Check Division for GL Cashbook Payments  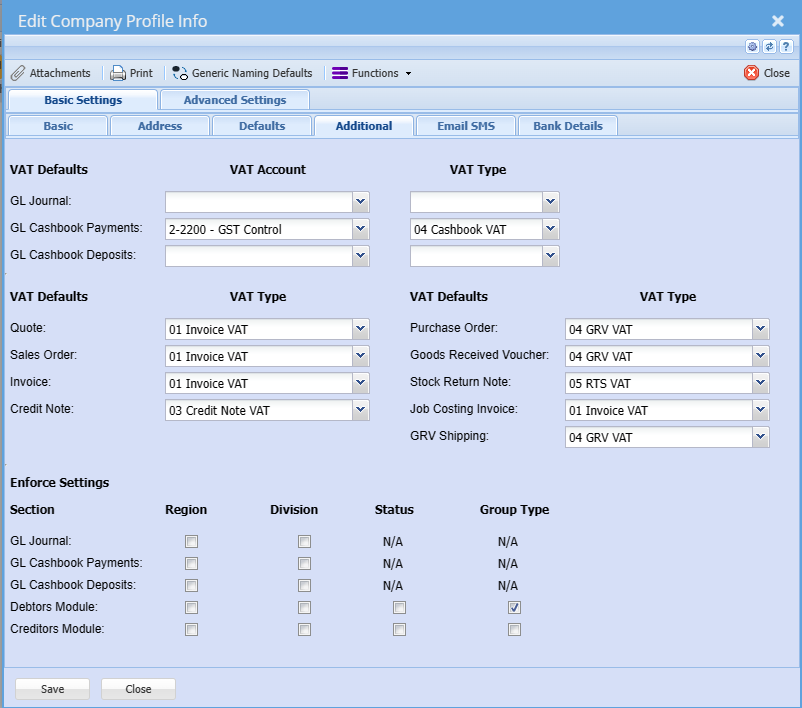coord(304,564)
